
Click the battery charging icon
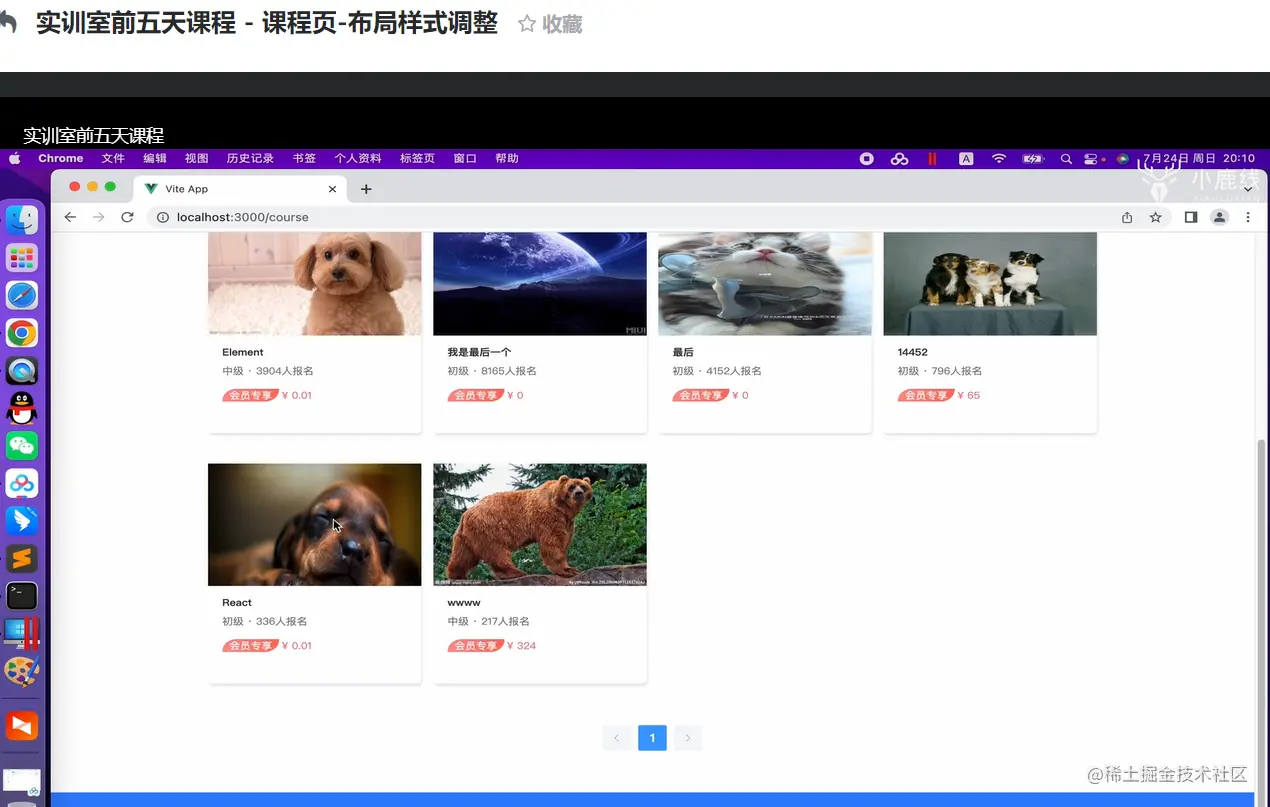click(1033, 158)
